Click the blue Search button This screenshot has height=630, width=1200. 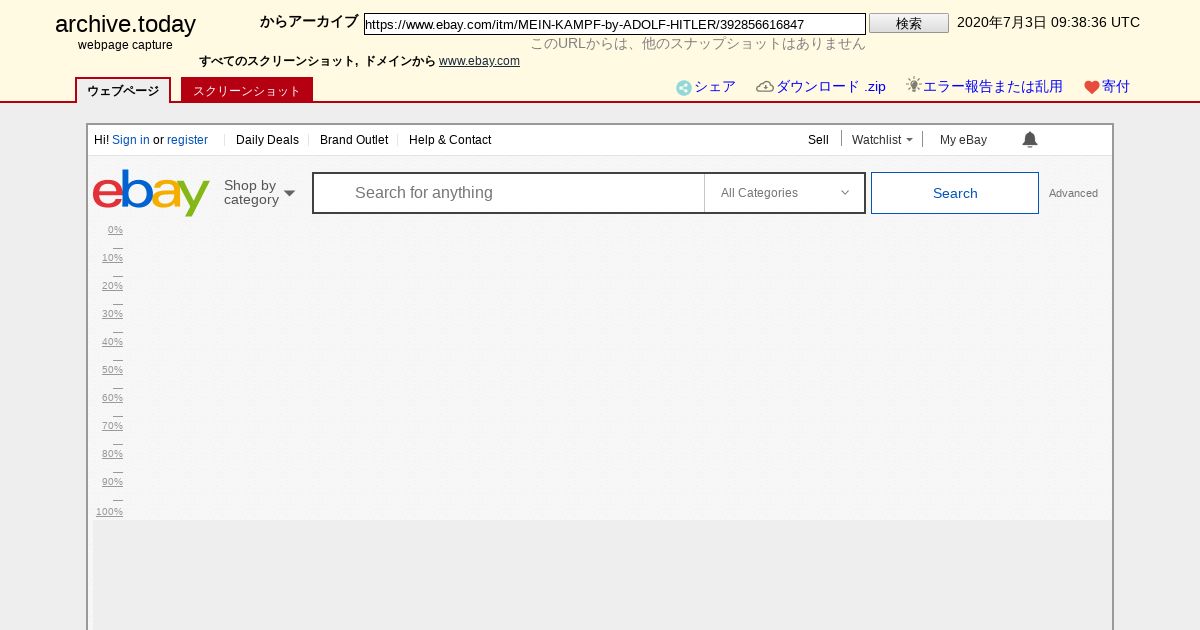(x=955, y=193)
